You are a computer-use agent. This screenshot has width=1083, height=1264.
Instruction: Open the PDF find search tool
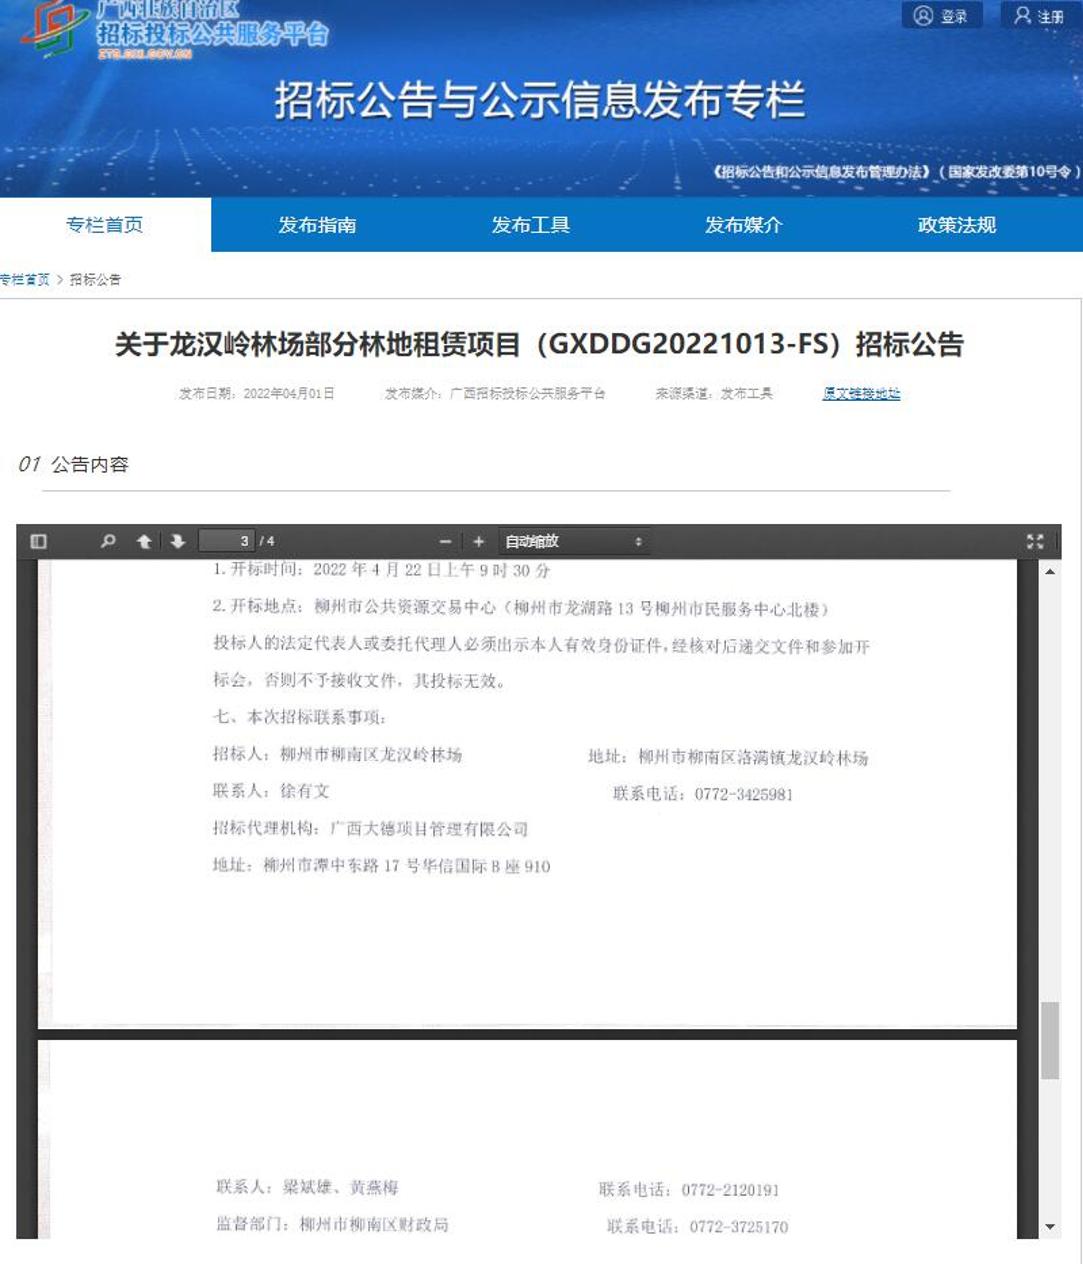pyautogui.click(x=108, y=541)
